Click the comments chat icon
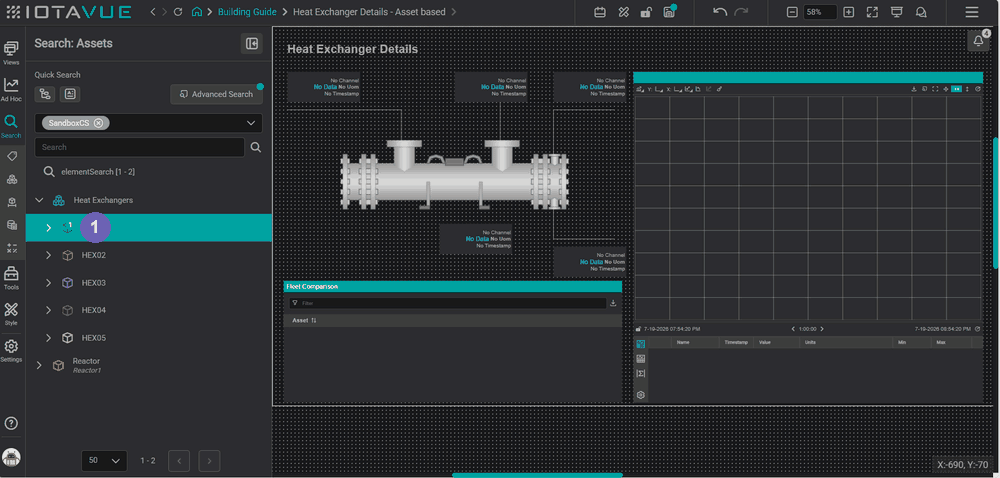Image resolution: width=1000 pixels, height=478 pixels. click(921, 11)
